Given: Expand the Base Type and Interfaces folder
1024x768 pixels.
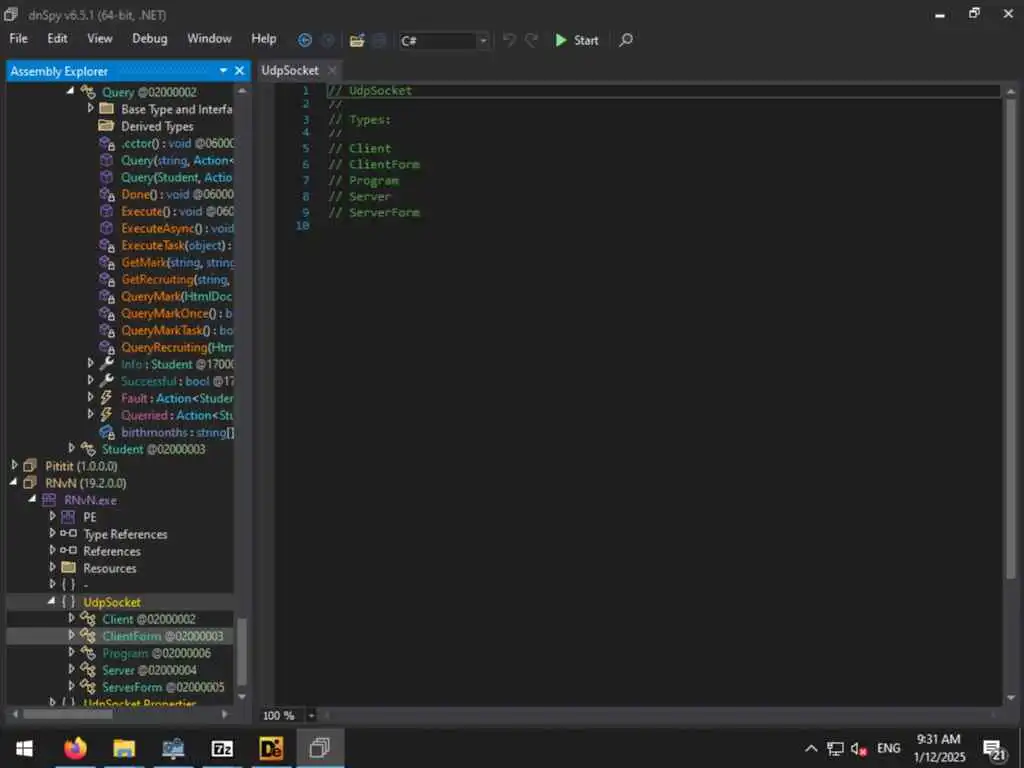Looking at the screenshot, I should coord(91,108).
